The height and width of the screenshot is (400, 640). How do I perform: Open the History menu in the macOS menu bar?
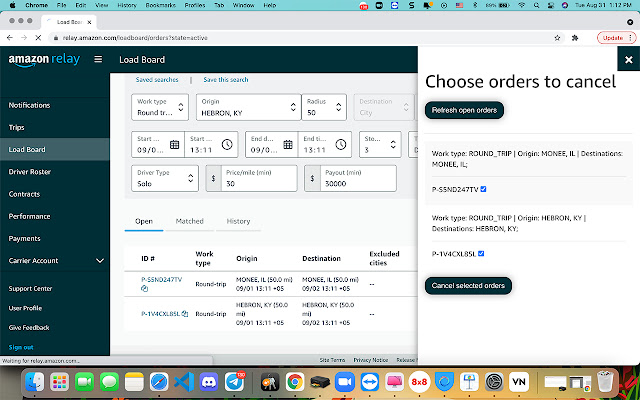(127, 5)
